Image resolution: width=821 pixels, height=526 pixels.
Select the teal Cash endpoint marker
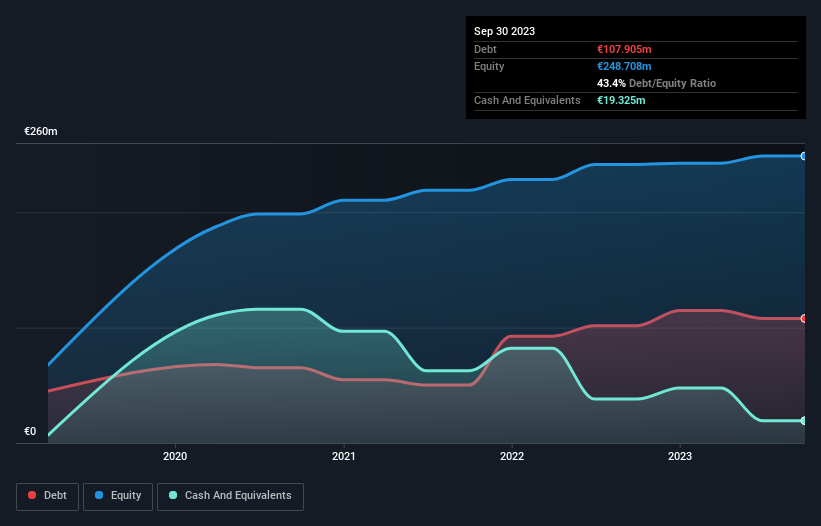point(804,420)
